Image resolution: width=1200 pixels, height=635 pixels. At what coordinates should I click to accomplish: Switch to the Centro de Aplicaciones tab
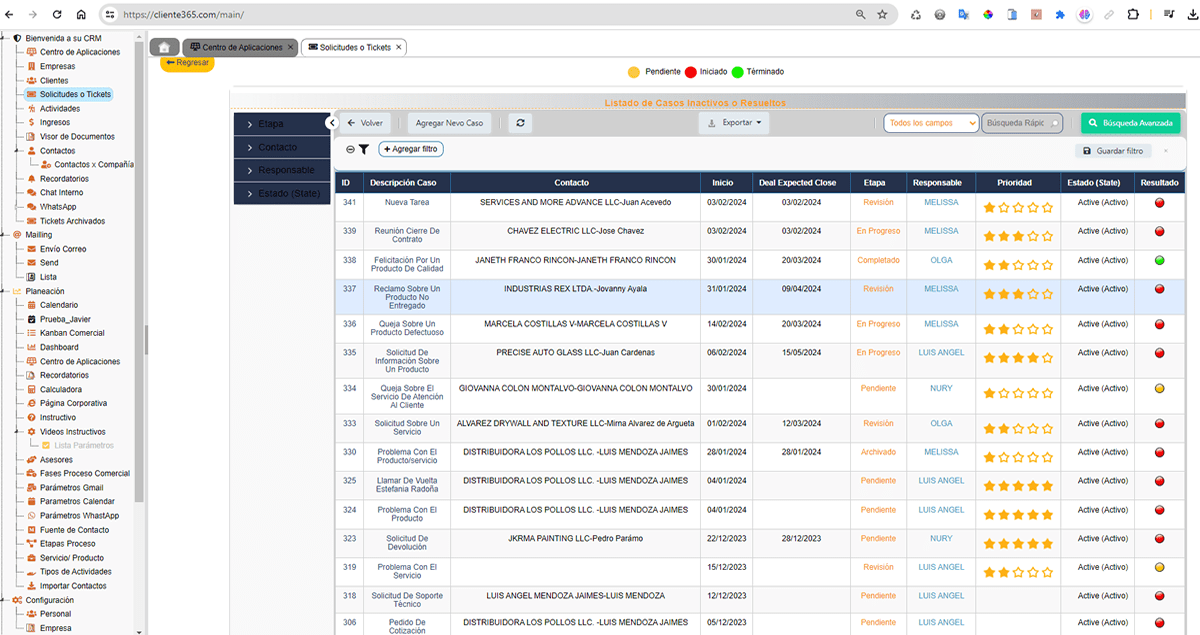(239, 47)
